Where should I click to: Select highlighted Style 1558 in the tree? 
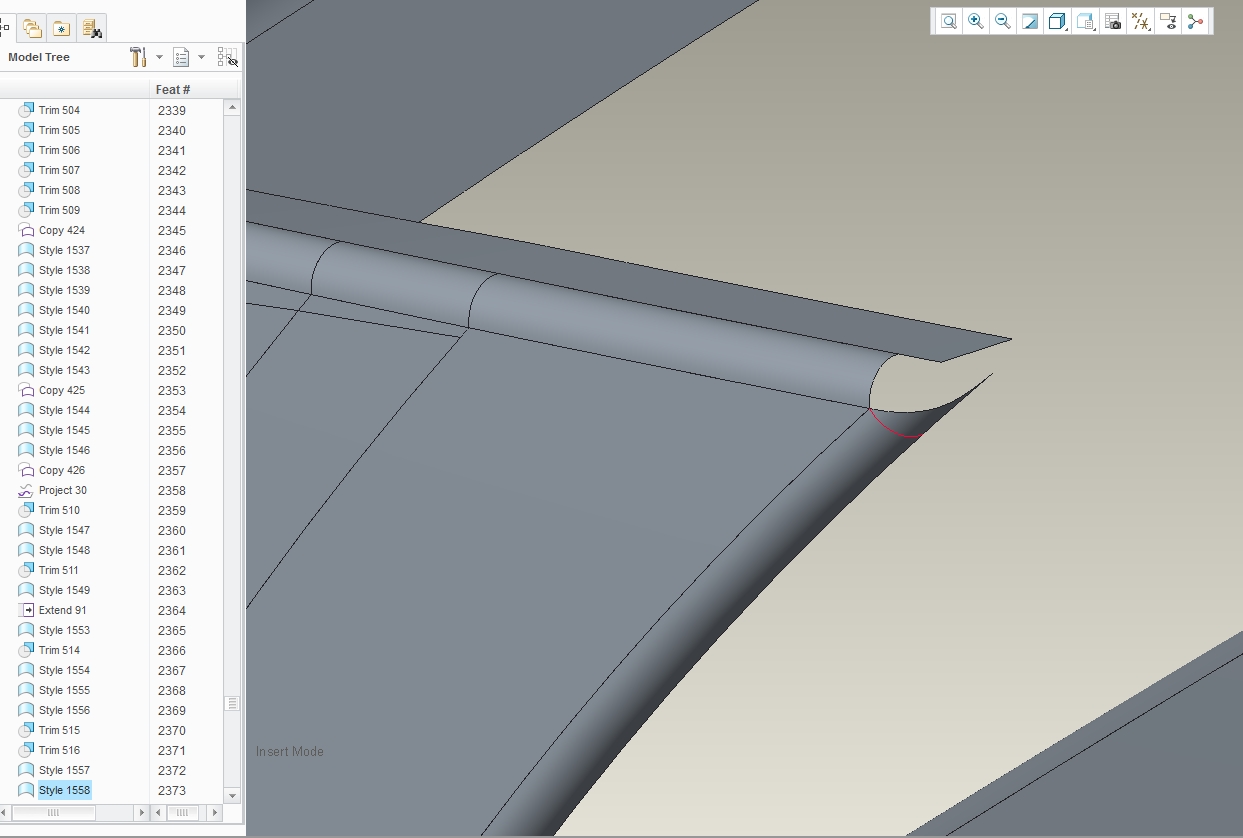[x=64, y=790]
